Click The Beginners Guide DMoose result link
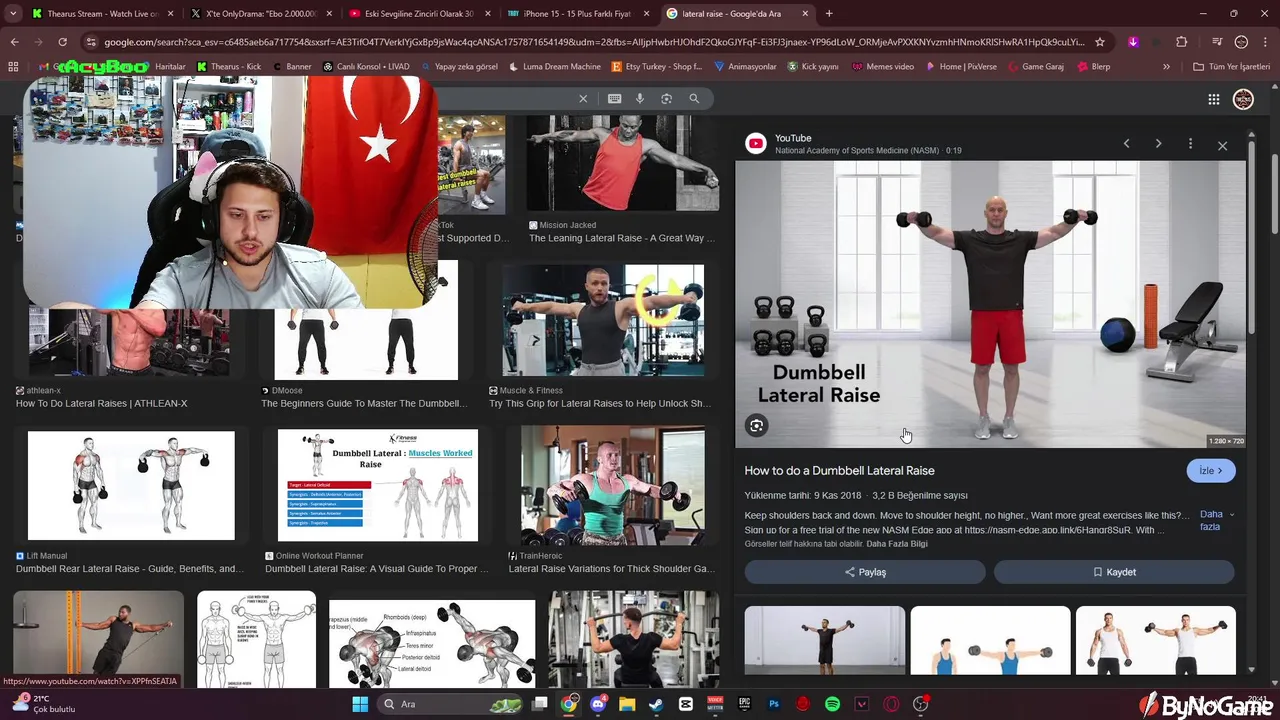Image resolution: width=1280 pixels, height=720 pixels. click(x=364, y=403)
